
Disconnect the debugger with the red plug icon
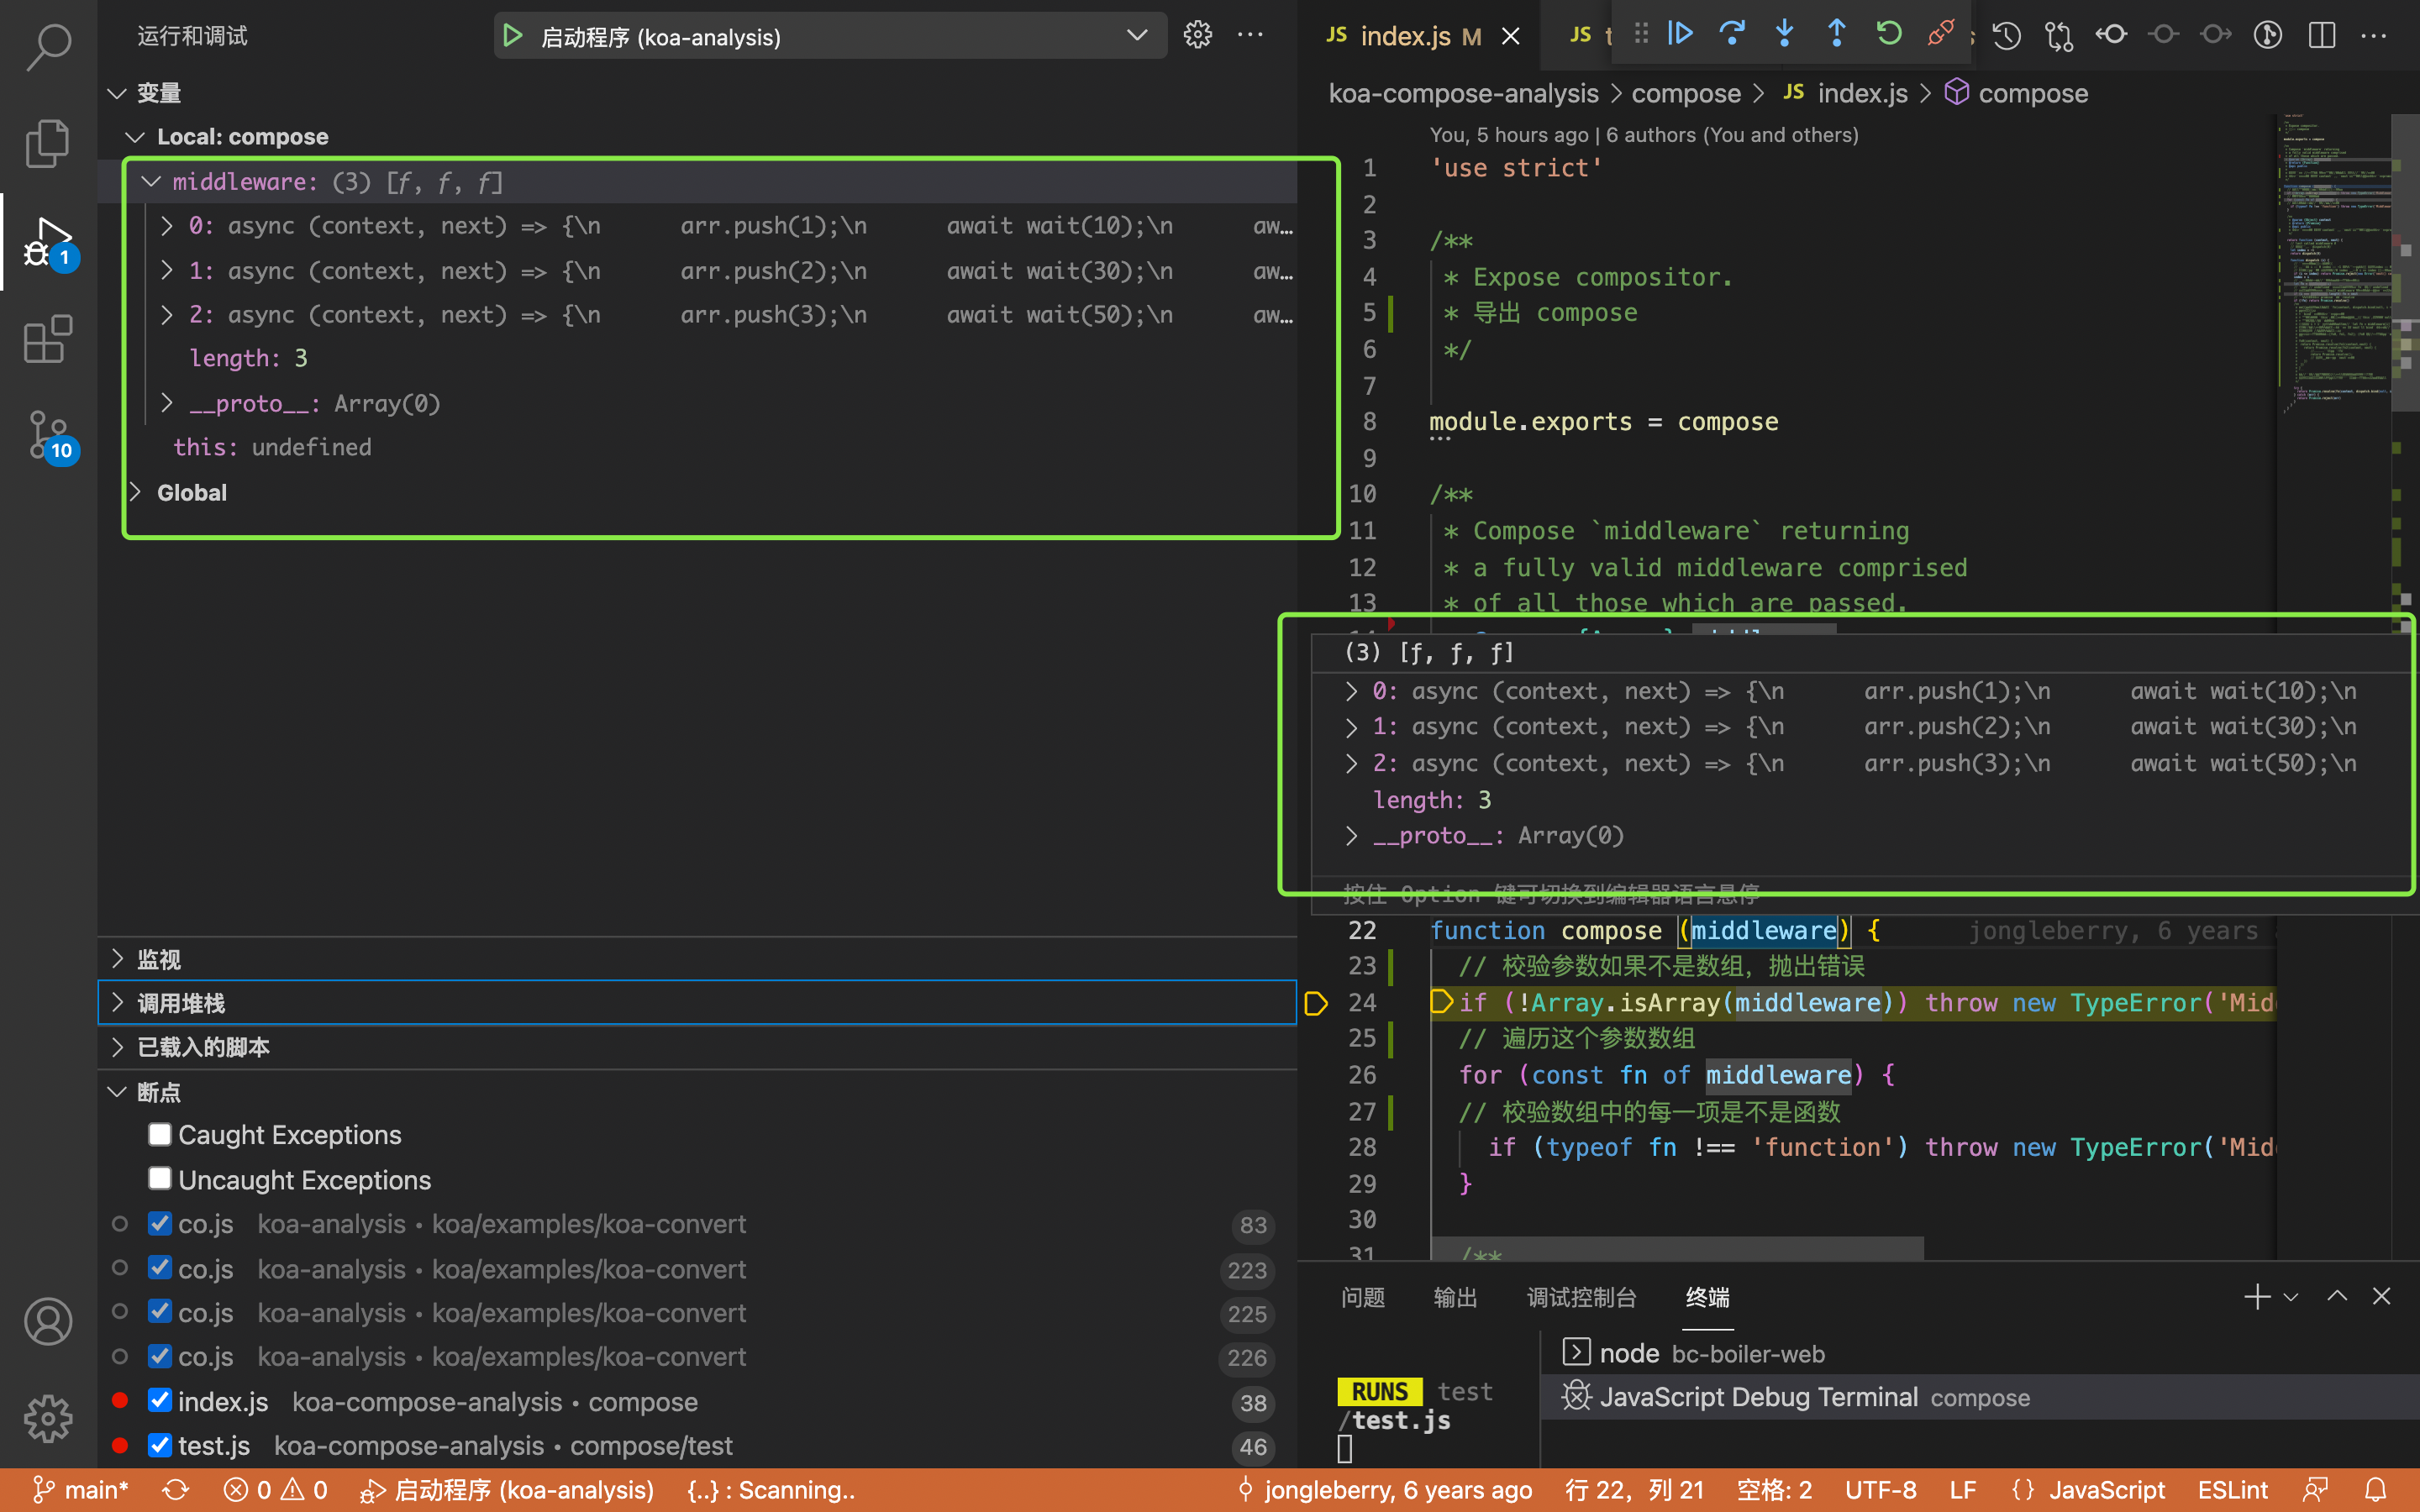1940,34
